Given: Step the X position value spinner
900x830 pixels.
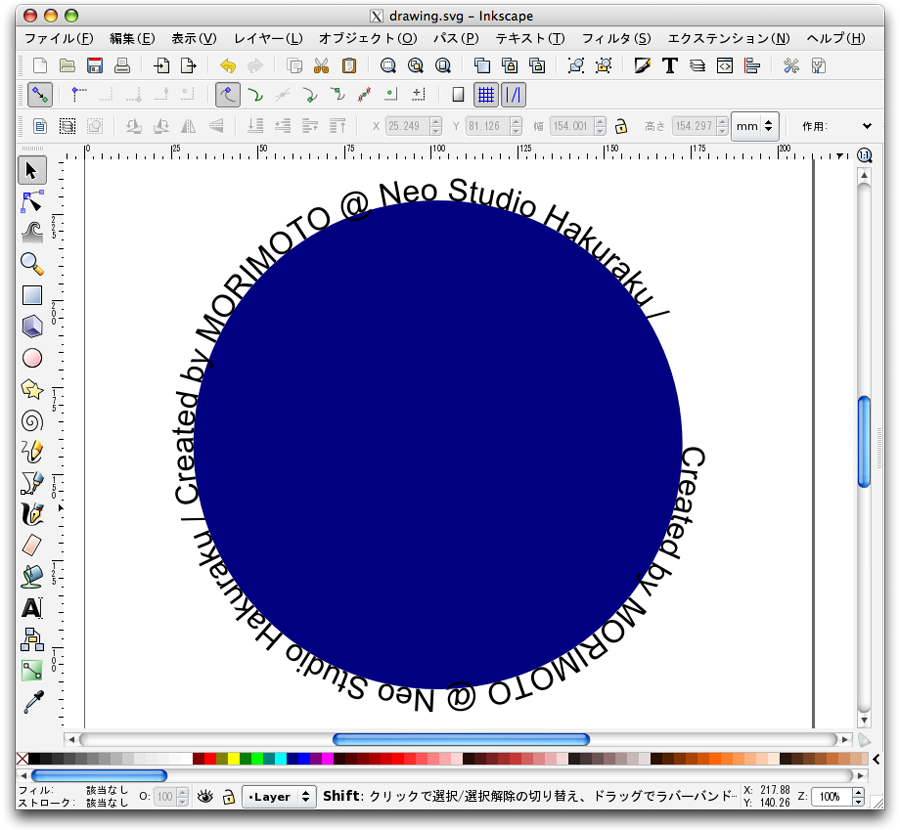Looking at the screenshot, I should pyautogui.click(x=436, y=126).
